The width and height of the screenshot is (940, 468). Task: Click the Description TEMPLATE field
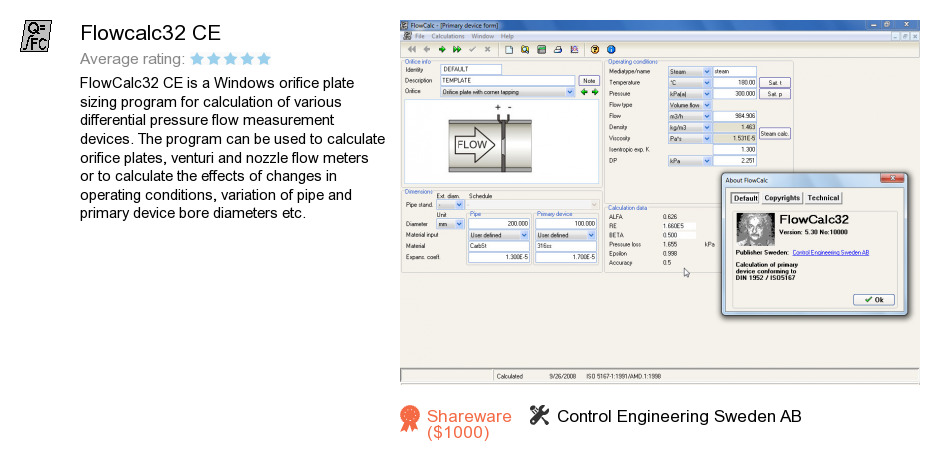(508, 80)
